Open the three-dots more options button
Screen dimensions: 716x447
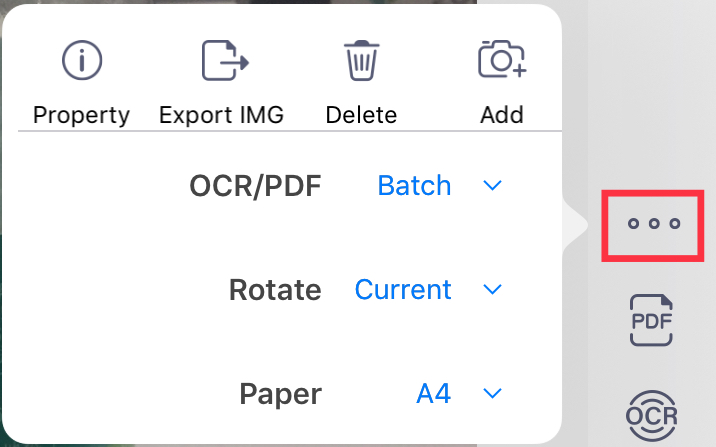point(653,223)
